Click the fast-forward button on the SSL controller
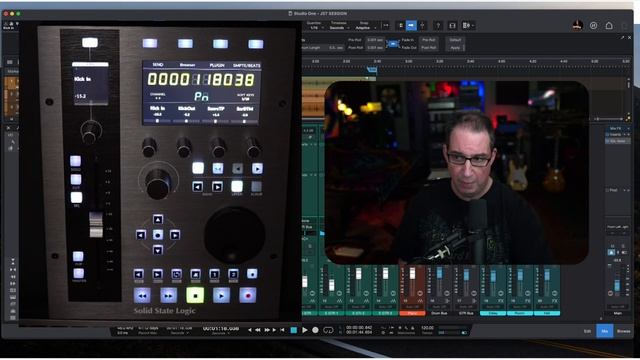The width and height of the screenshot is (640, 360). (168, 295)
